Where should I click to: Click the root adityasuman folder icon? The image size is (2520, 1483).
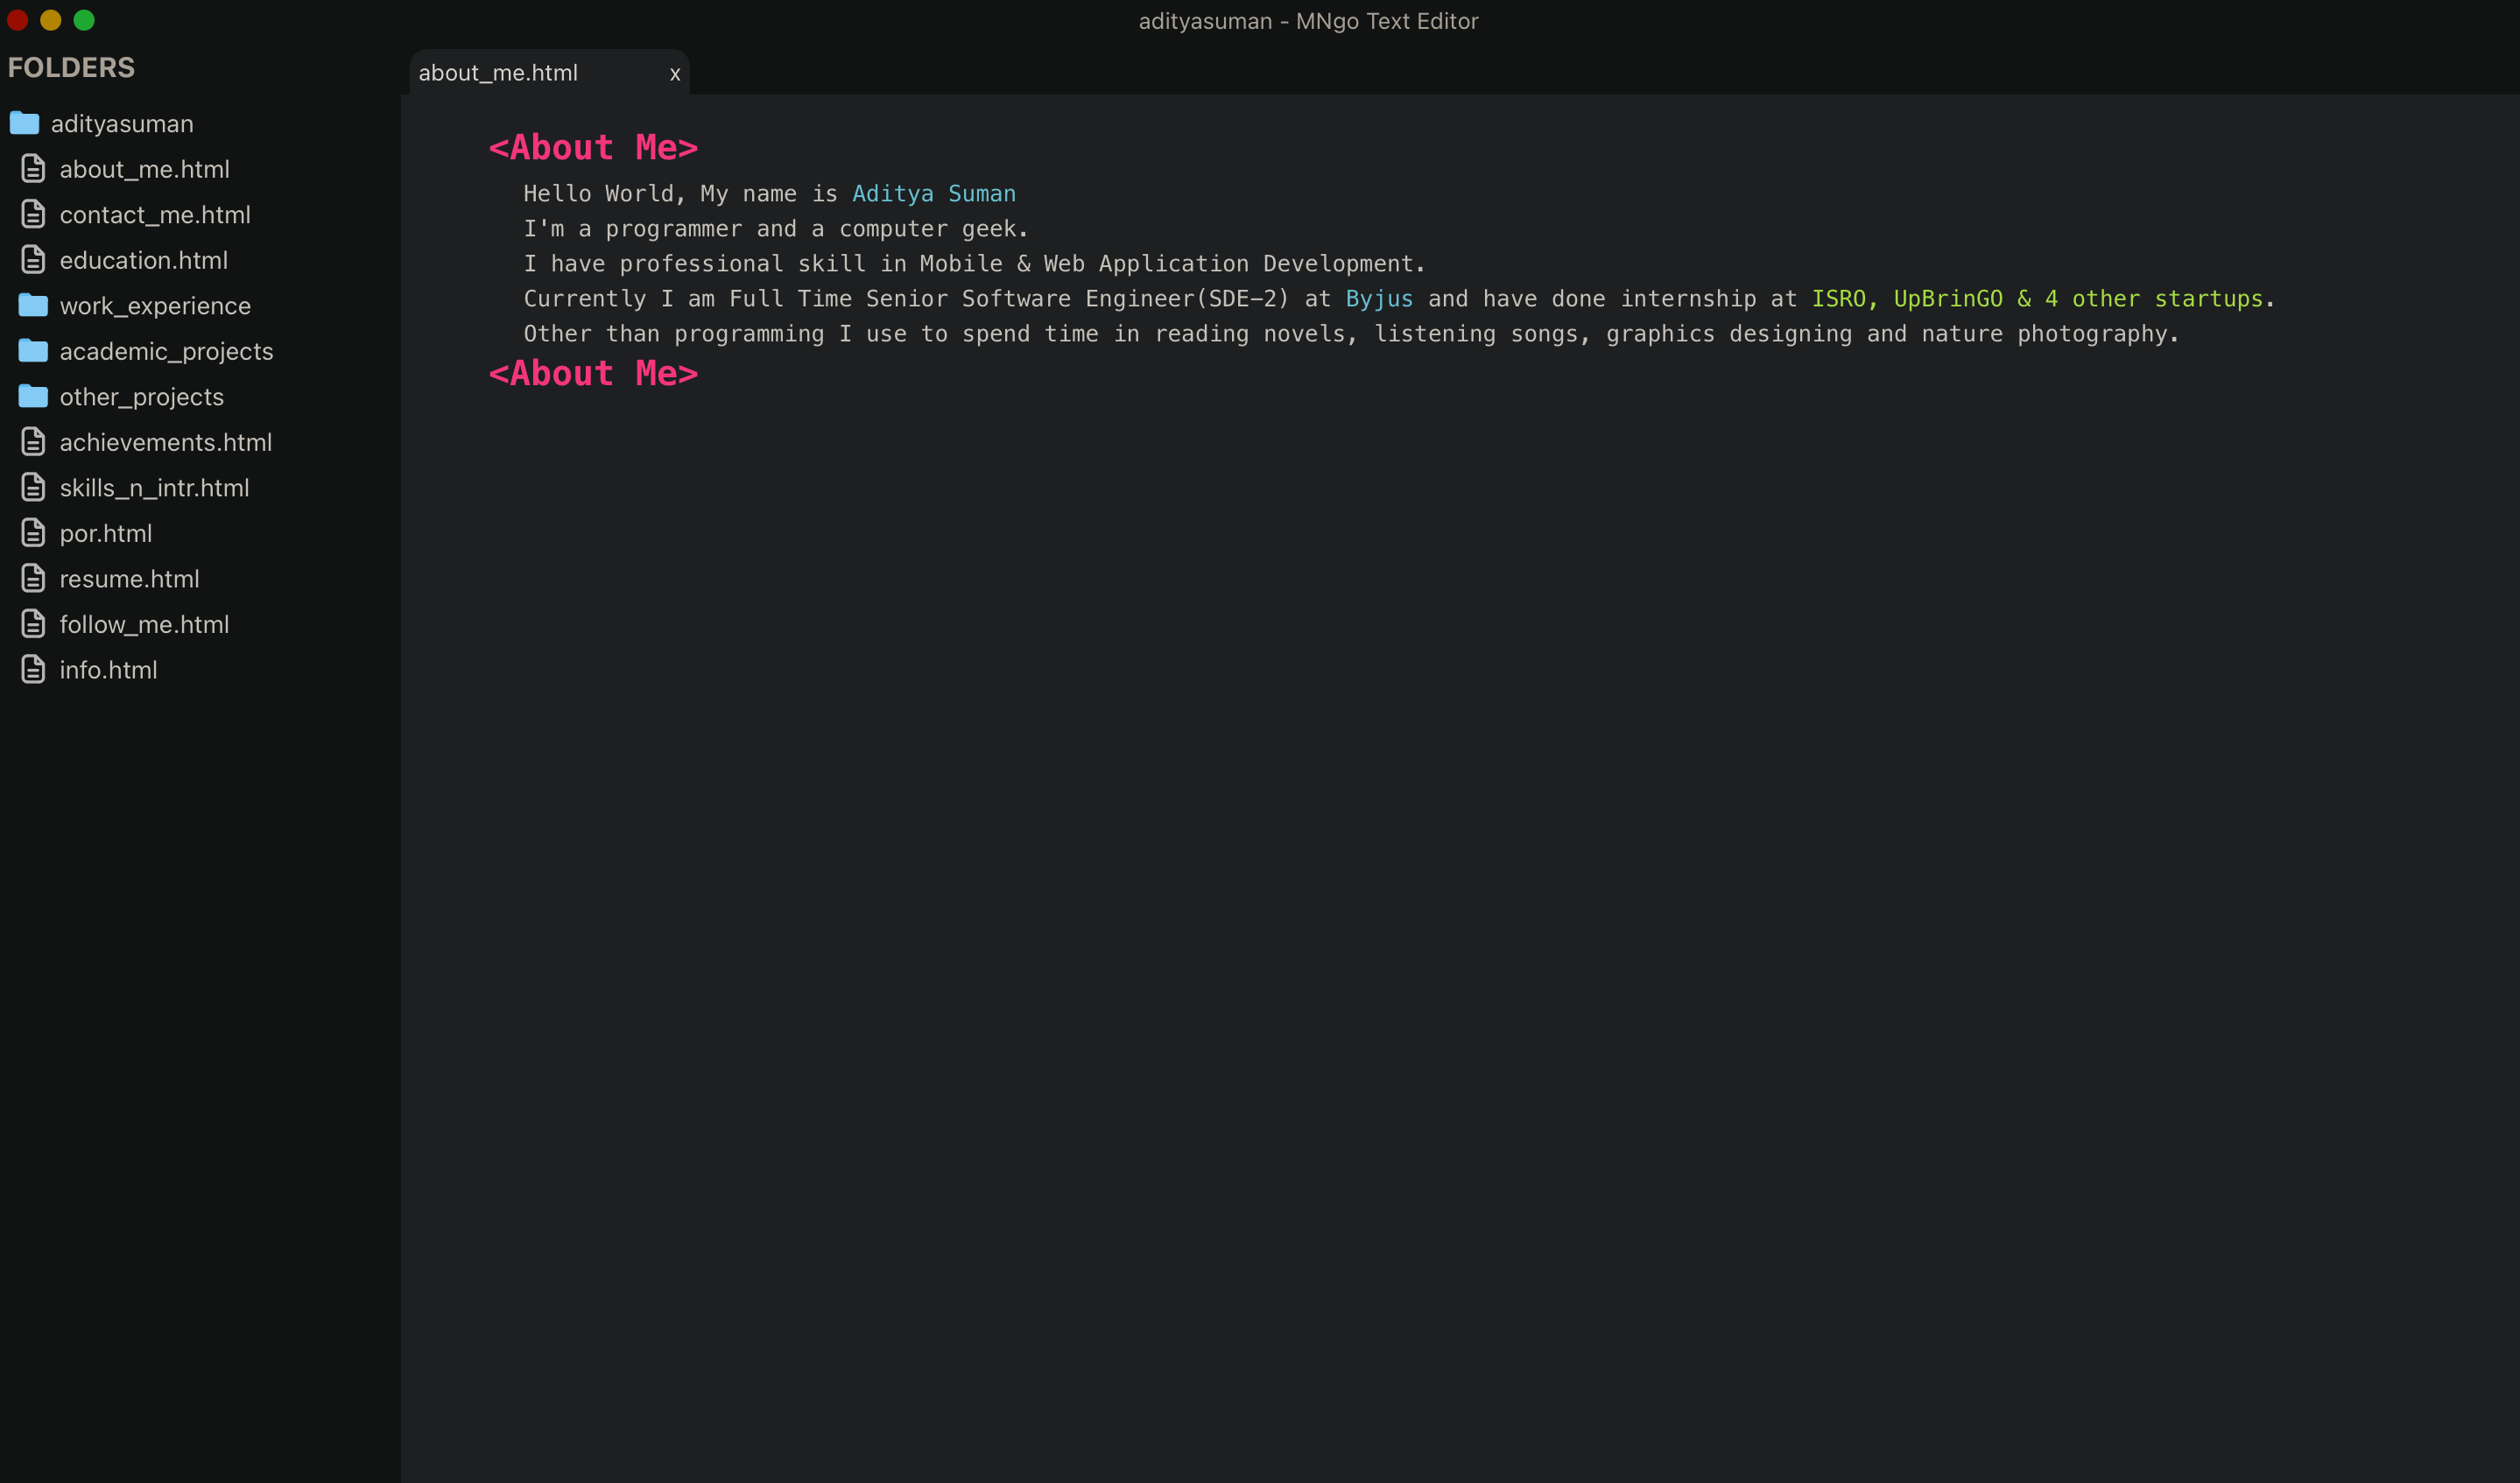(x=24, y=123)
